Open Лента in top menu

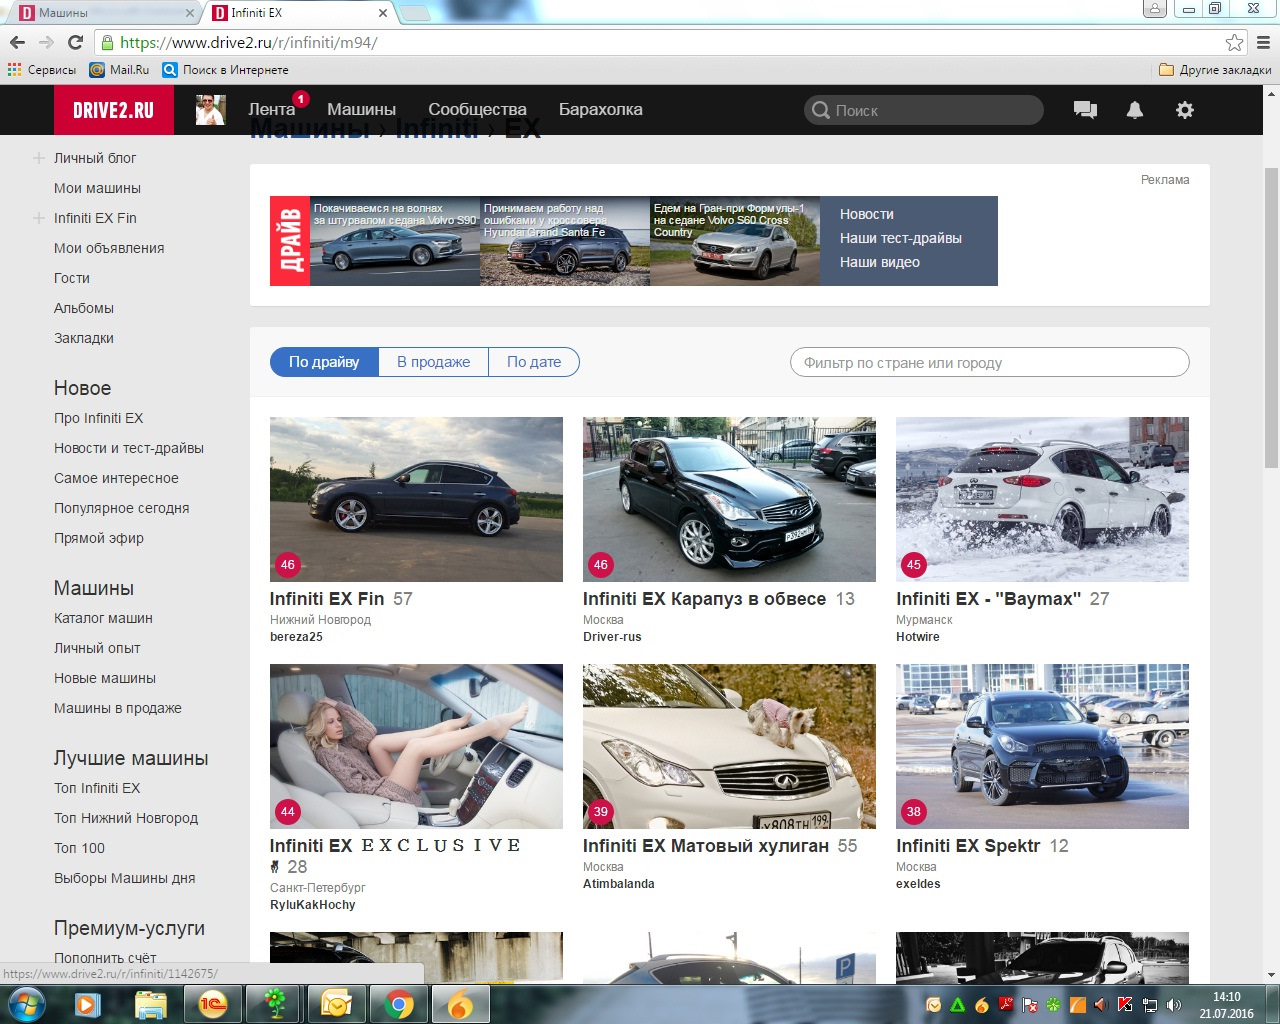[272, 110]
